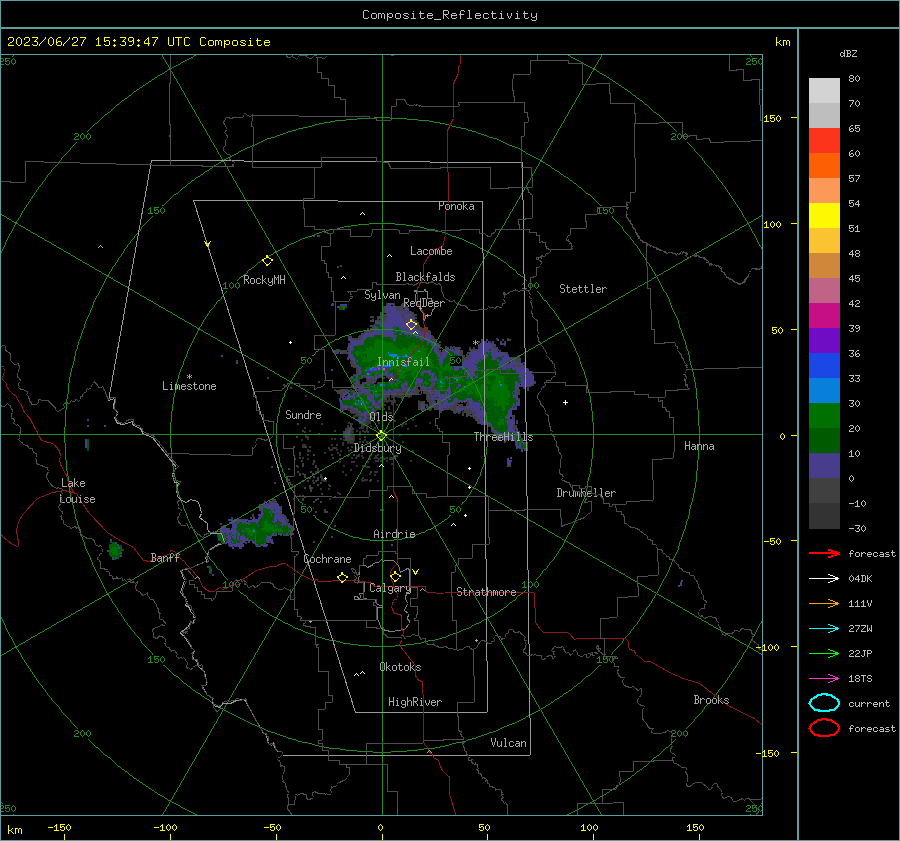Click the RockyMH label
The image size is (900, 841).
(x=264, y=280)
